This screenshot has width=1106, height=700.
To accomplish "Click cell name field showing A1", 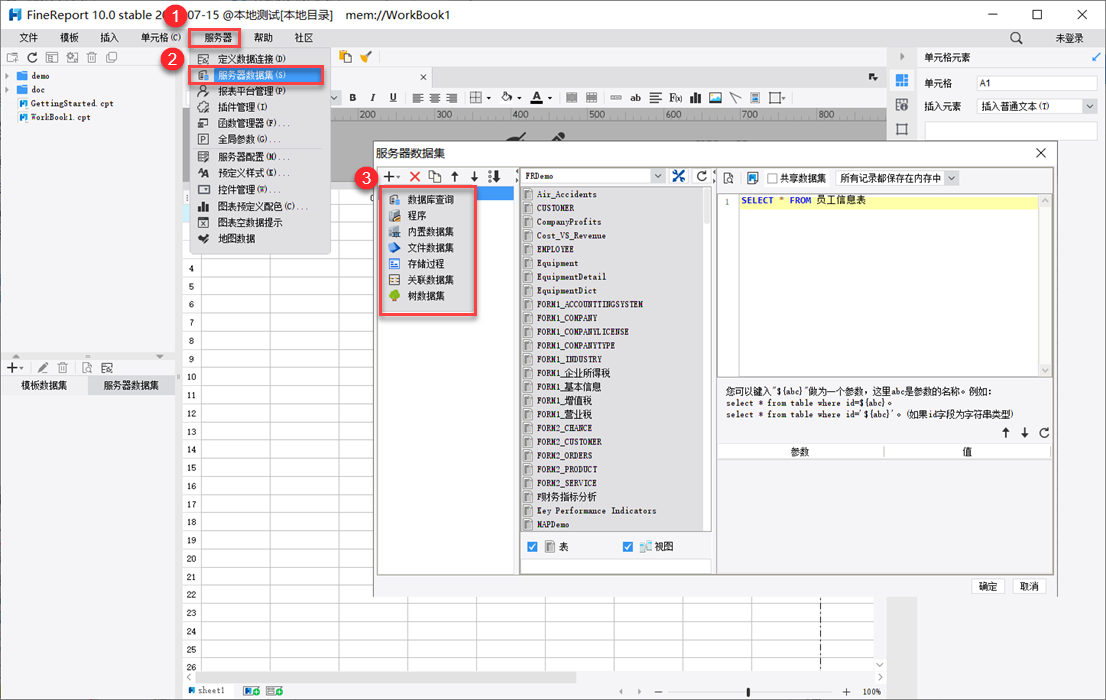I will pyautogui.click(x=1036, y=83).
